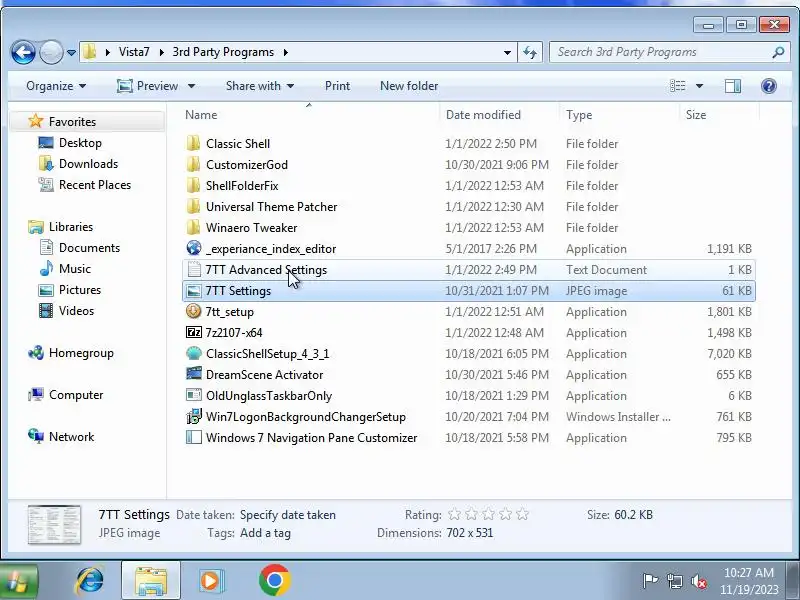The height and width of the screenshot is (600, 800).
Task: Select the 7tt_setup installer icon
Action: point(193,311)
